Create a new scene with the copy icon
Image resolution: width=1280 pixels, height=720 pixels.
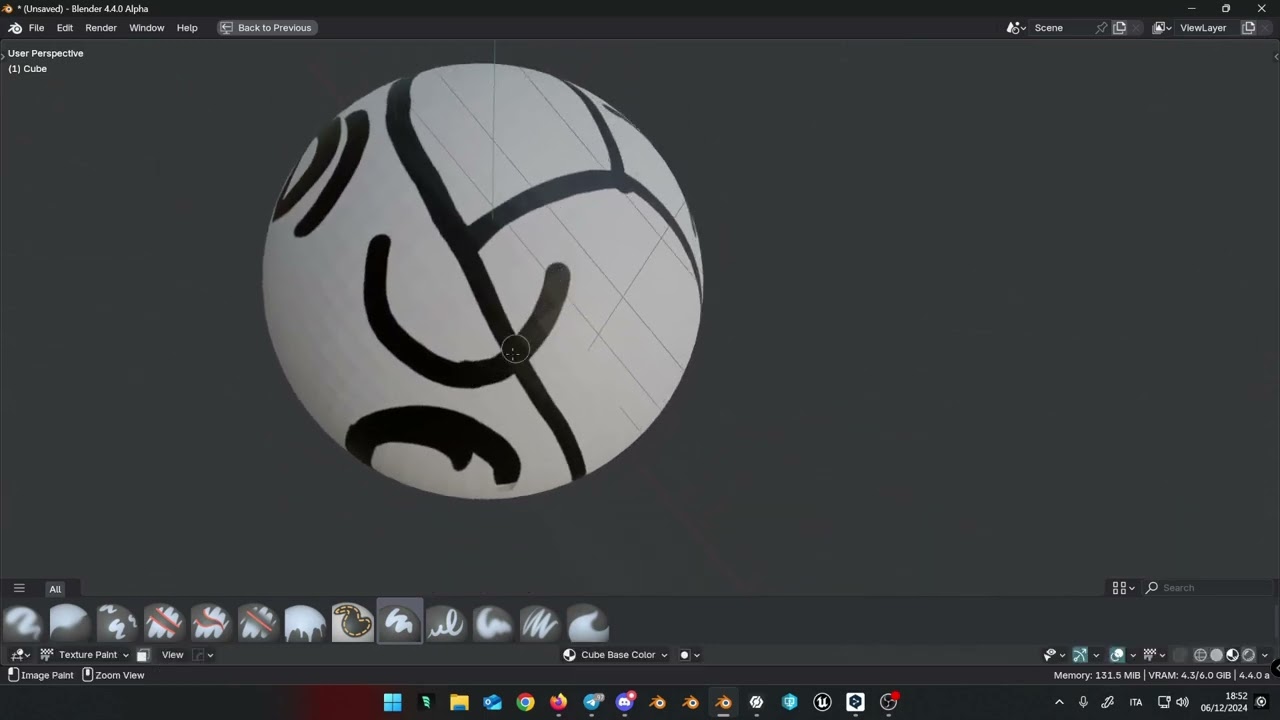tap(1120, 28)
